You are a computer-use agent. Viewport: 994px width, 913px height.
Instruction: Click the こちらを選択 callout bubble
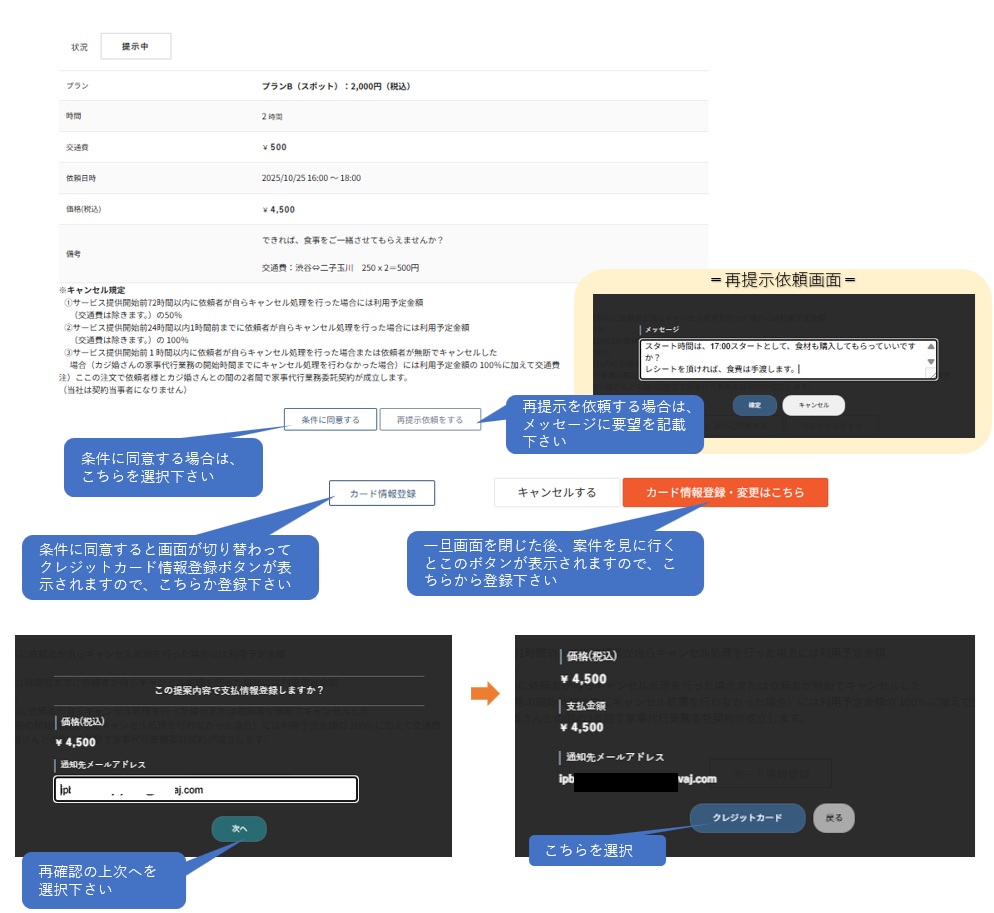(595, 850)
